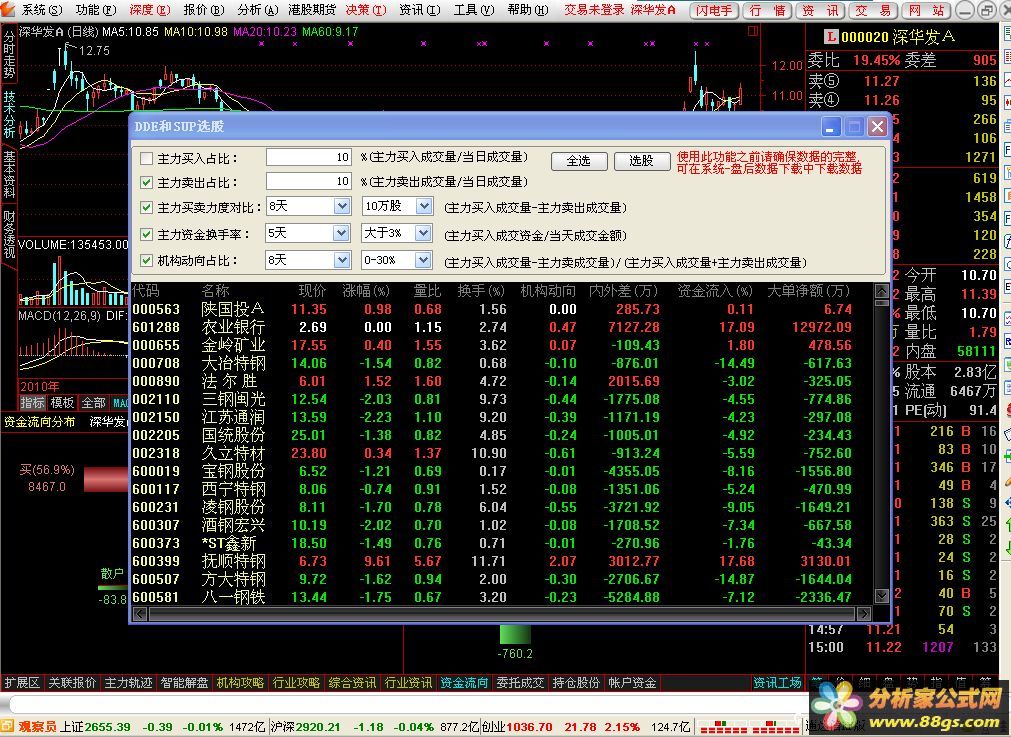Click the stock table's scroll-left arrow
The height and width of the screenshot is (737, 1011).
[x=140, y=614]
